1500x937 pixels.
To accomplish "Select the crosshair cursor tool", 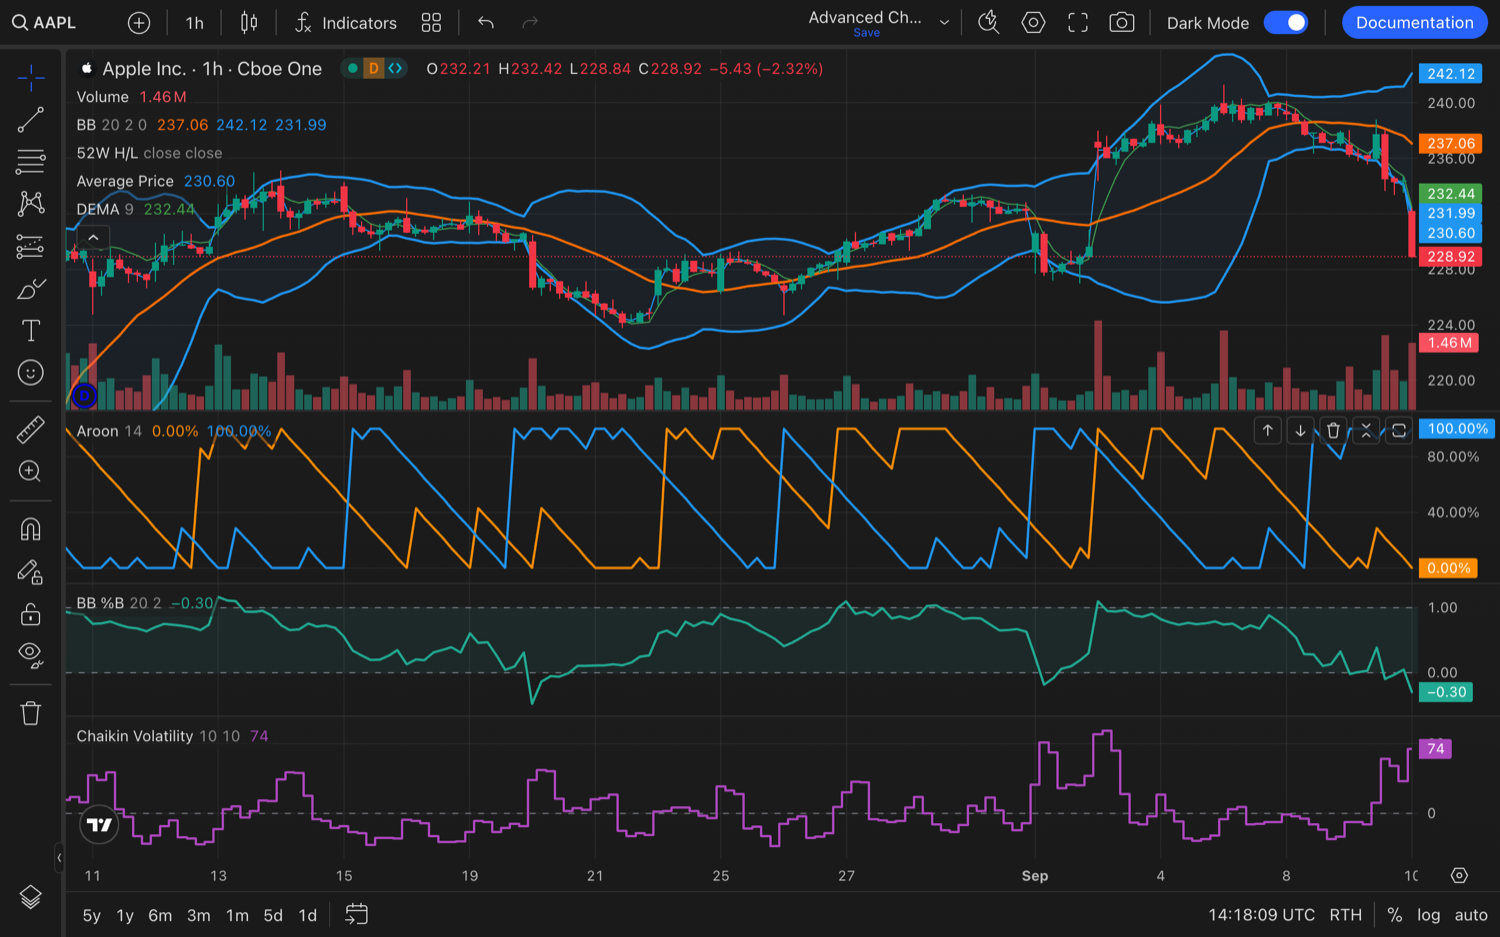I will coord(31,77).
